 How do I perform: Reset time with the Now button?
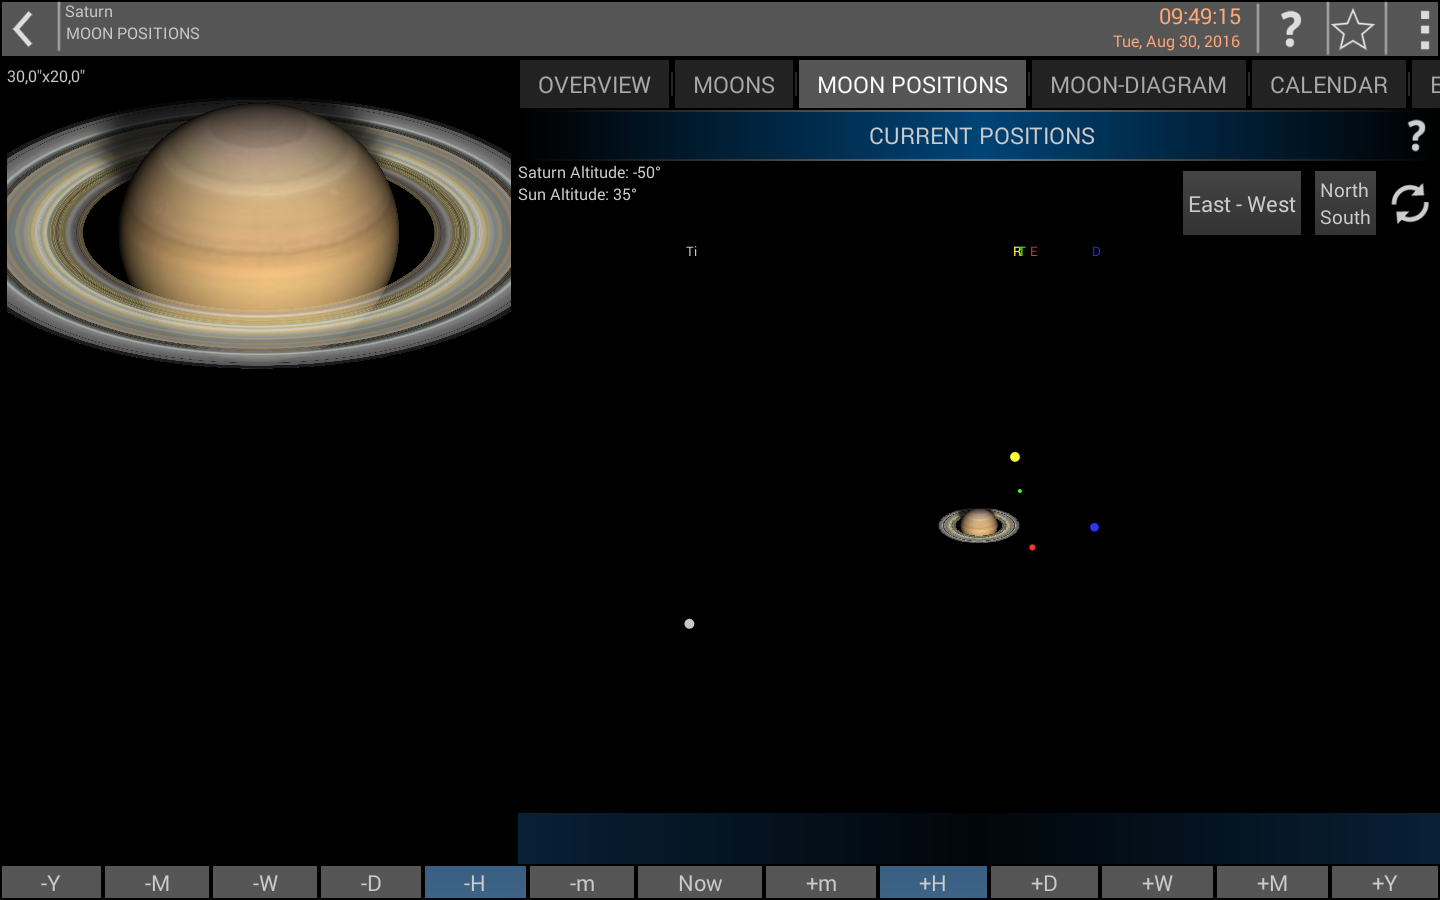point(700,883)
